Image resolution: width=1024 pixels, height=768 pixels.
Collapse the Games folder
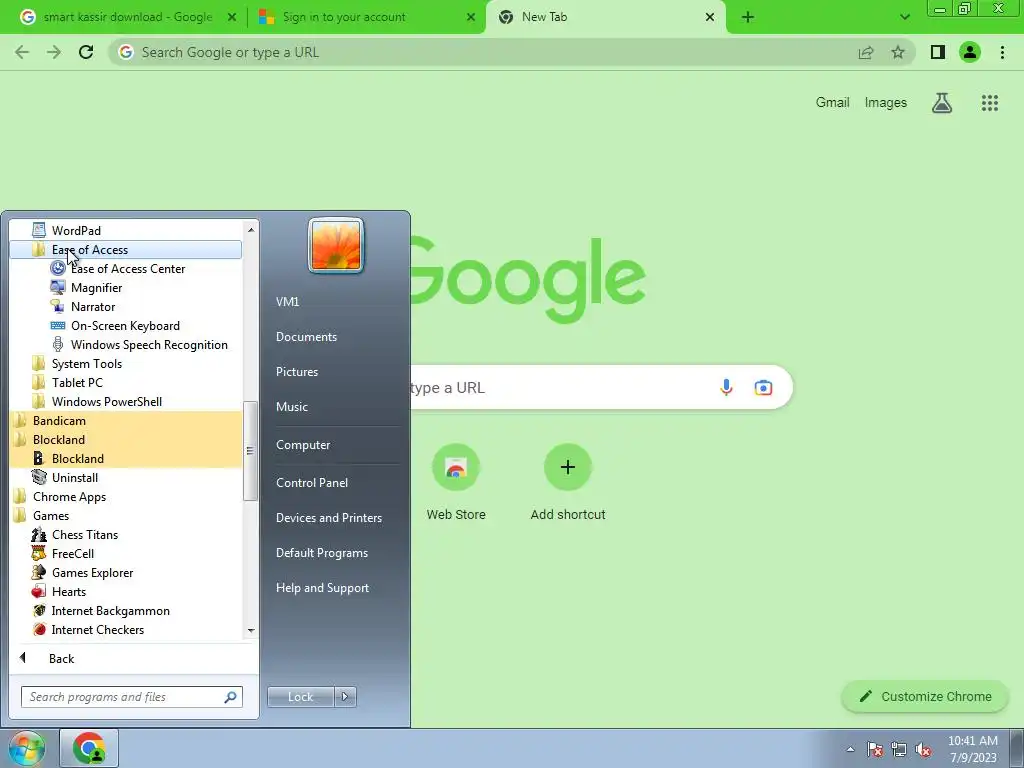point(50,515)
